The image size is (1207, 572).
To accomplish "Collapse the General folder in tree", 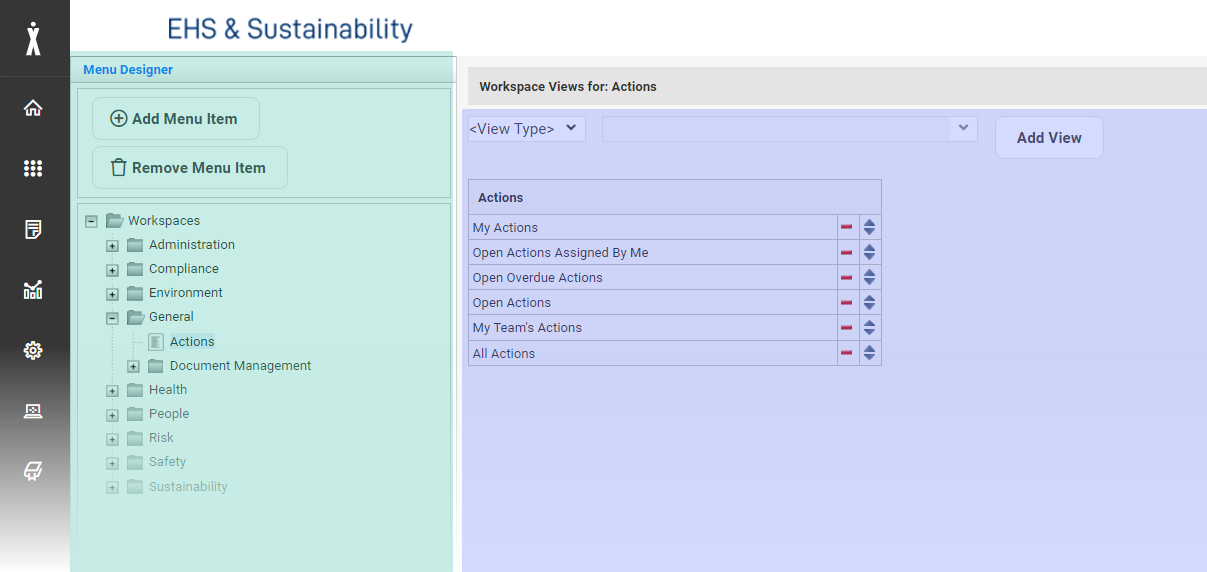I will (x=113, y=318).
